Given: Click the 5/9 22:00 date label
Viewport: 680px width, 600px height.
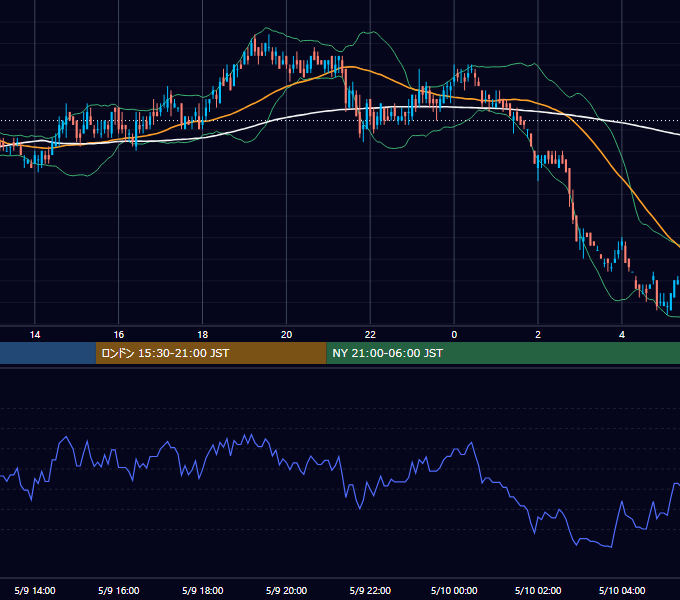Looking at the screenshot, I should point(370,590).
